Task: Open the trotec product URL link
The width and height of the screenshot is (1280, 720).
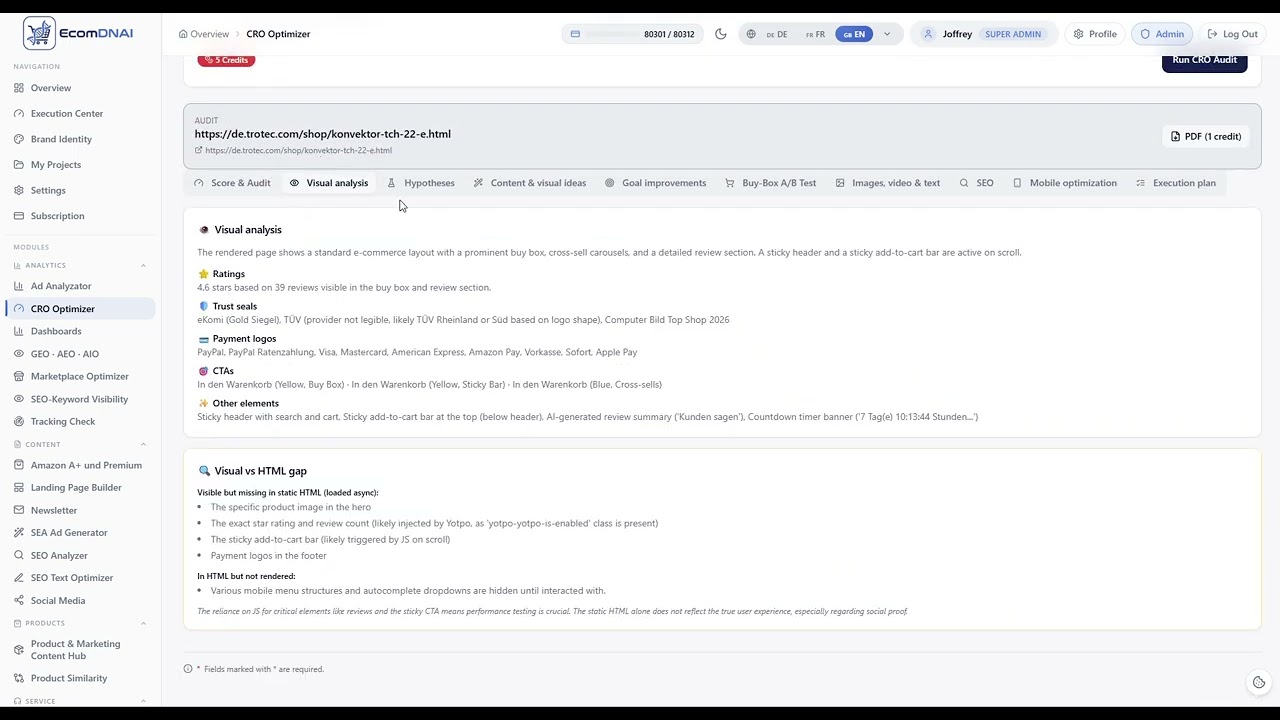Action: pyautogui.click(x=297, y=151)
